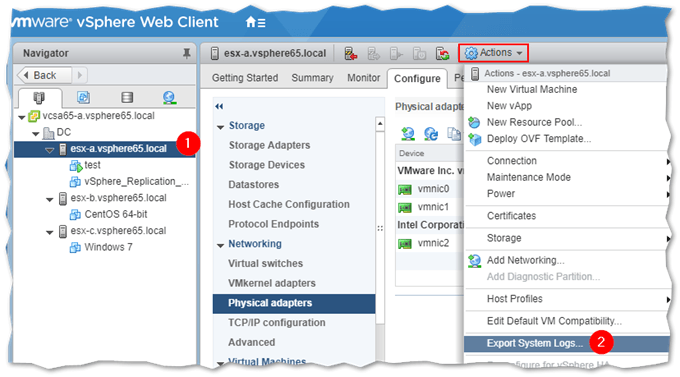The image size is (680, 377).
Task: Click host icon next to esx-a.vsphere65.local title
Action: point(214,53)
